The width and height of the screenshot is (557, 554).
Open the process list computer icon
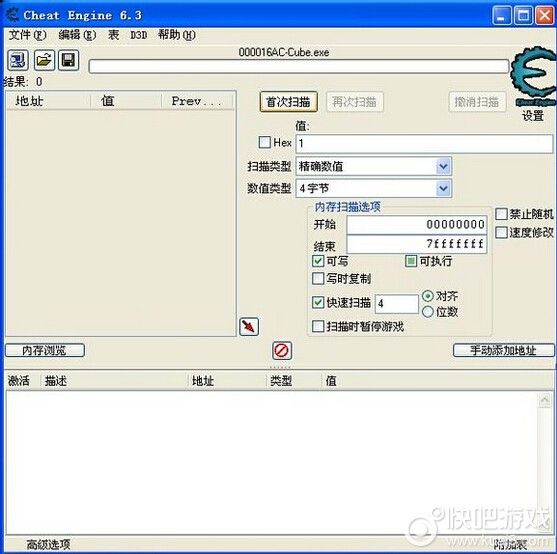pyautogui.click(x=17, y=60)
